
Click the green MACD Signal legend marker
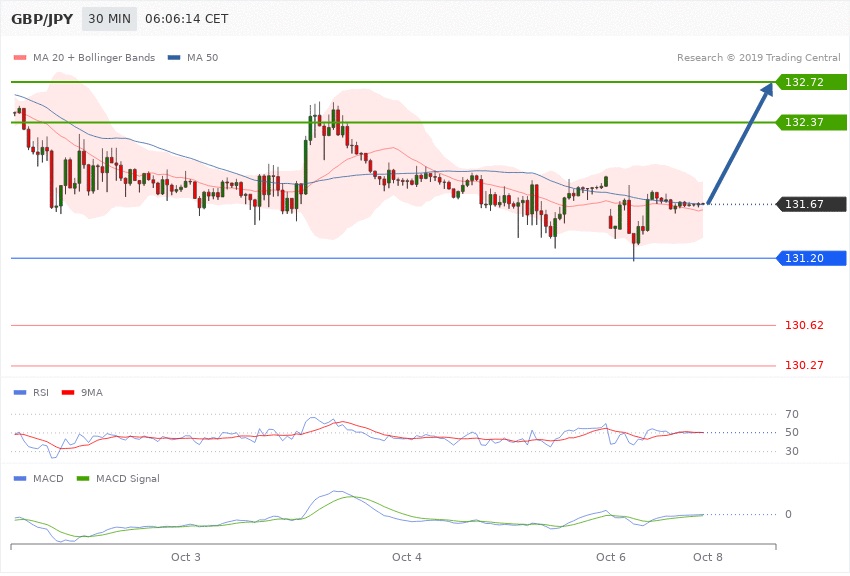pyautogui.click(x=82, y=478)
